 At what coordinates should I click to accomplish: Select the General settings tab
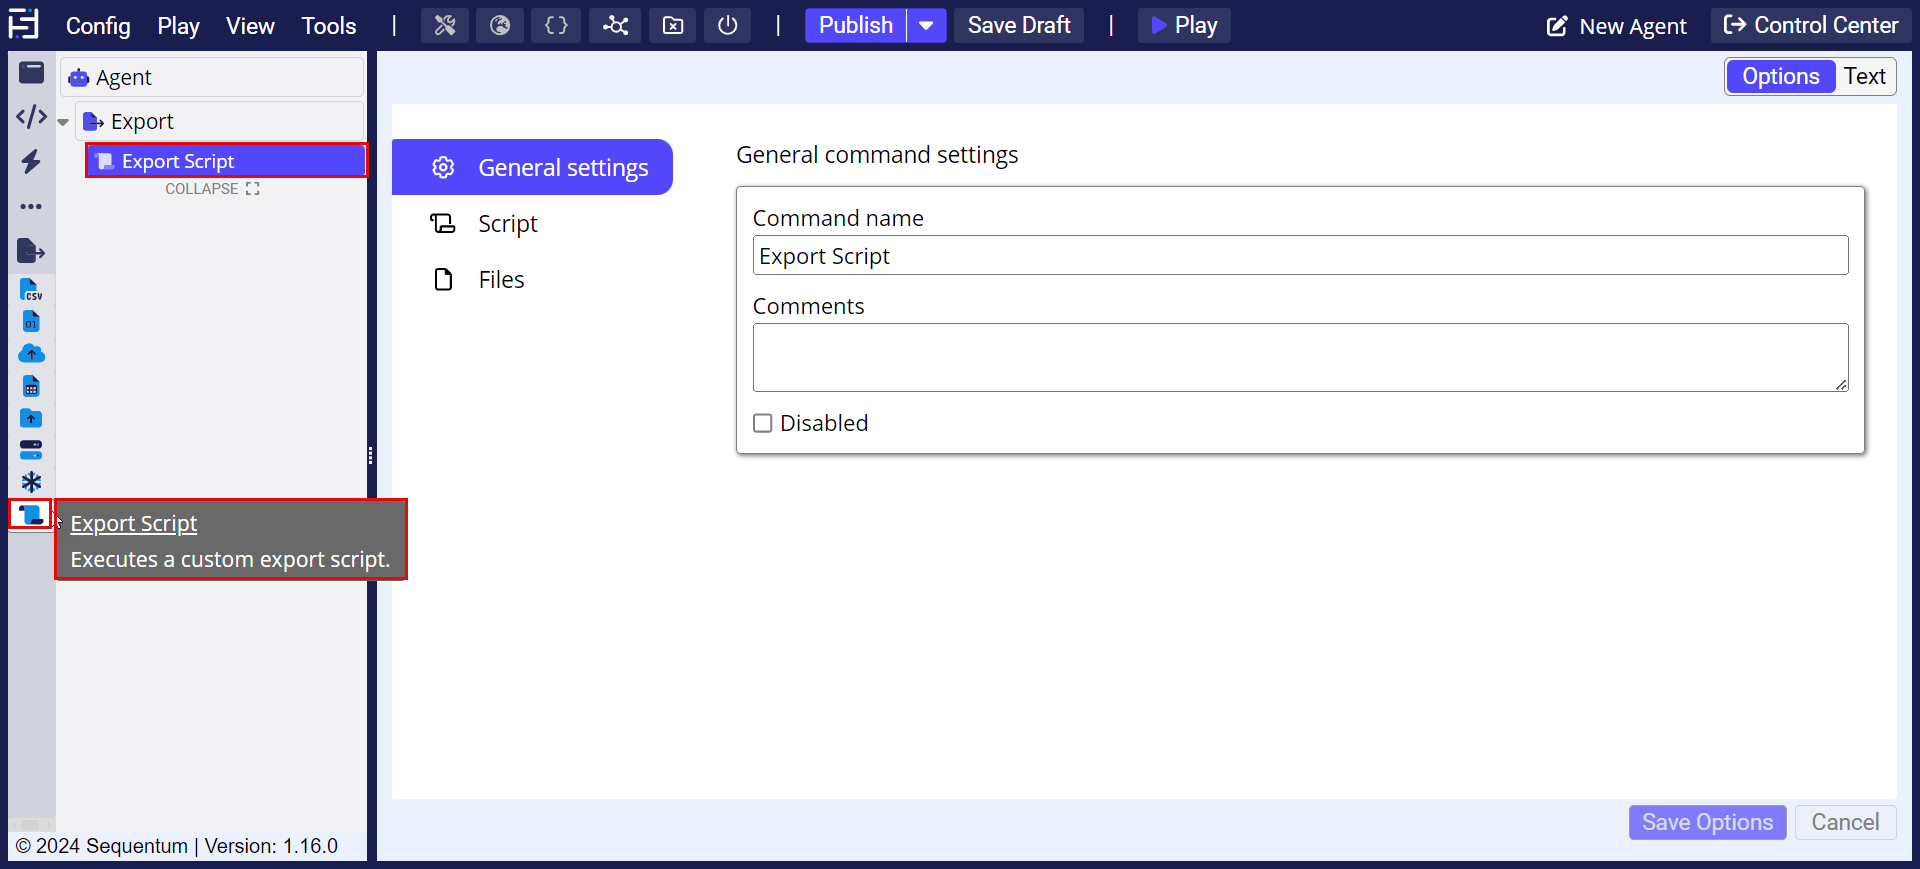[x=532, y=167]
